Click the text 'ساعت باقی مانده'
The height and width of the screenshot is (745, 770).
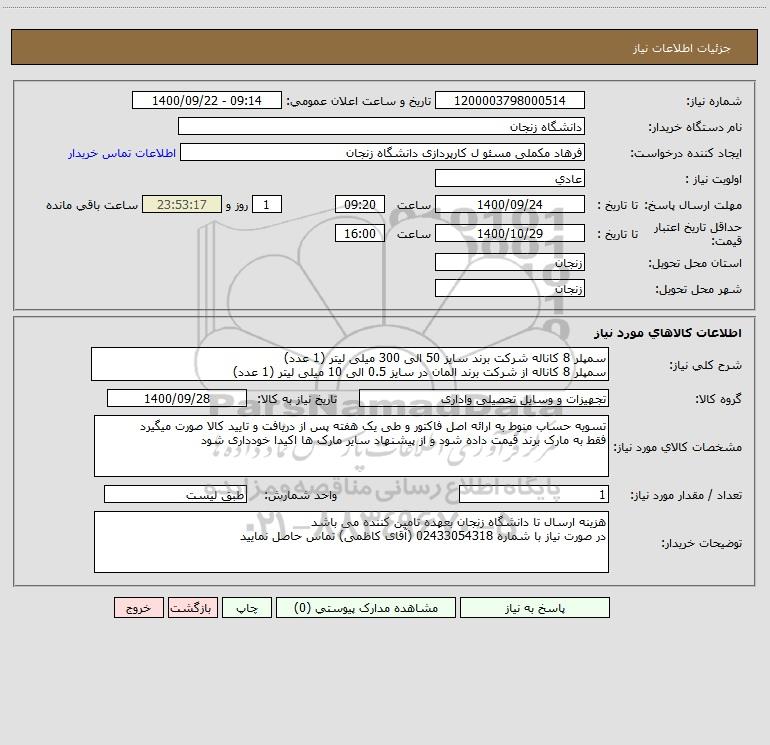coord(92,205)
